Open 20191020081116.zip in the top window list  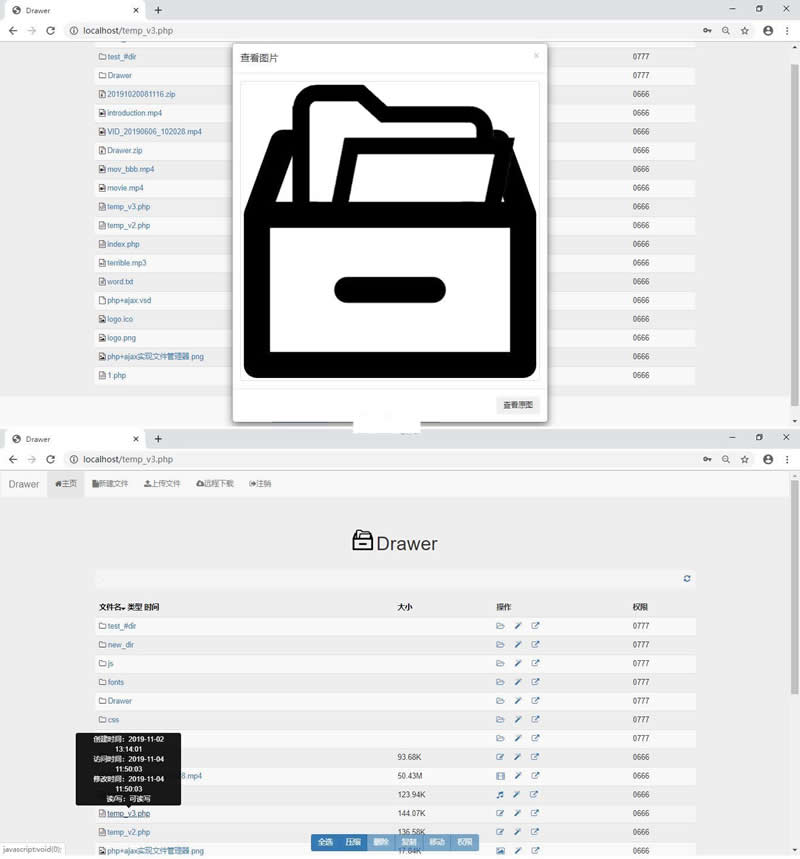click(x=141, y=94)
